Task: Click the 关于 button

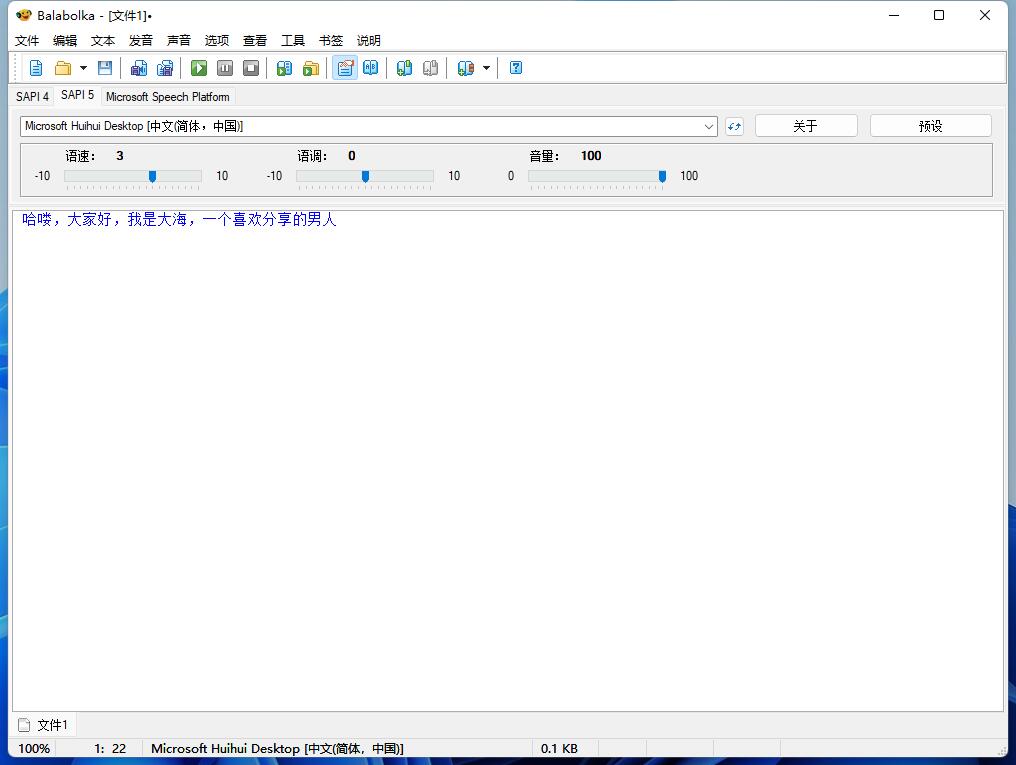Action: tap(805, 126)
